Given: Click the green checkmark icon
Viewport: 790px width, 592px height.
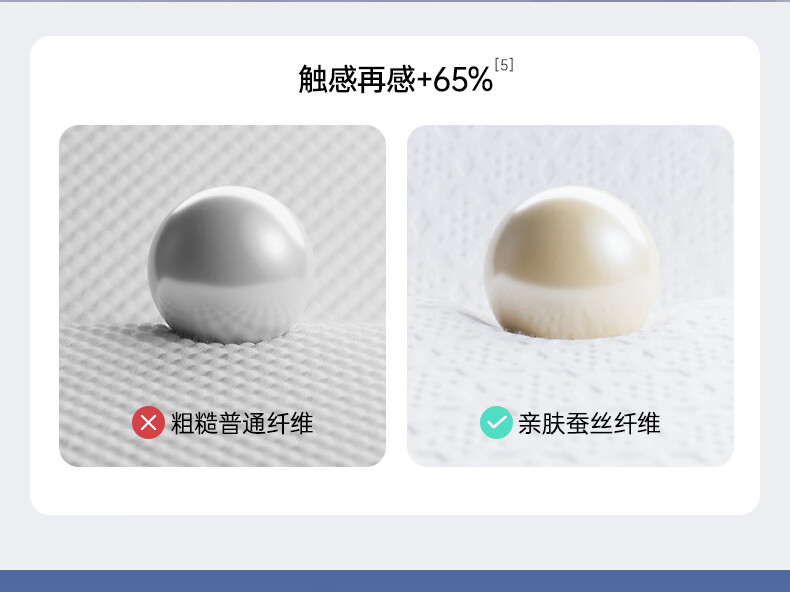Looking at the screenshot, I should [x=496, y=422].
